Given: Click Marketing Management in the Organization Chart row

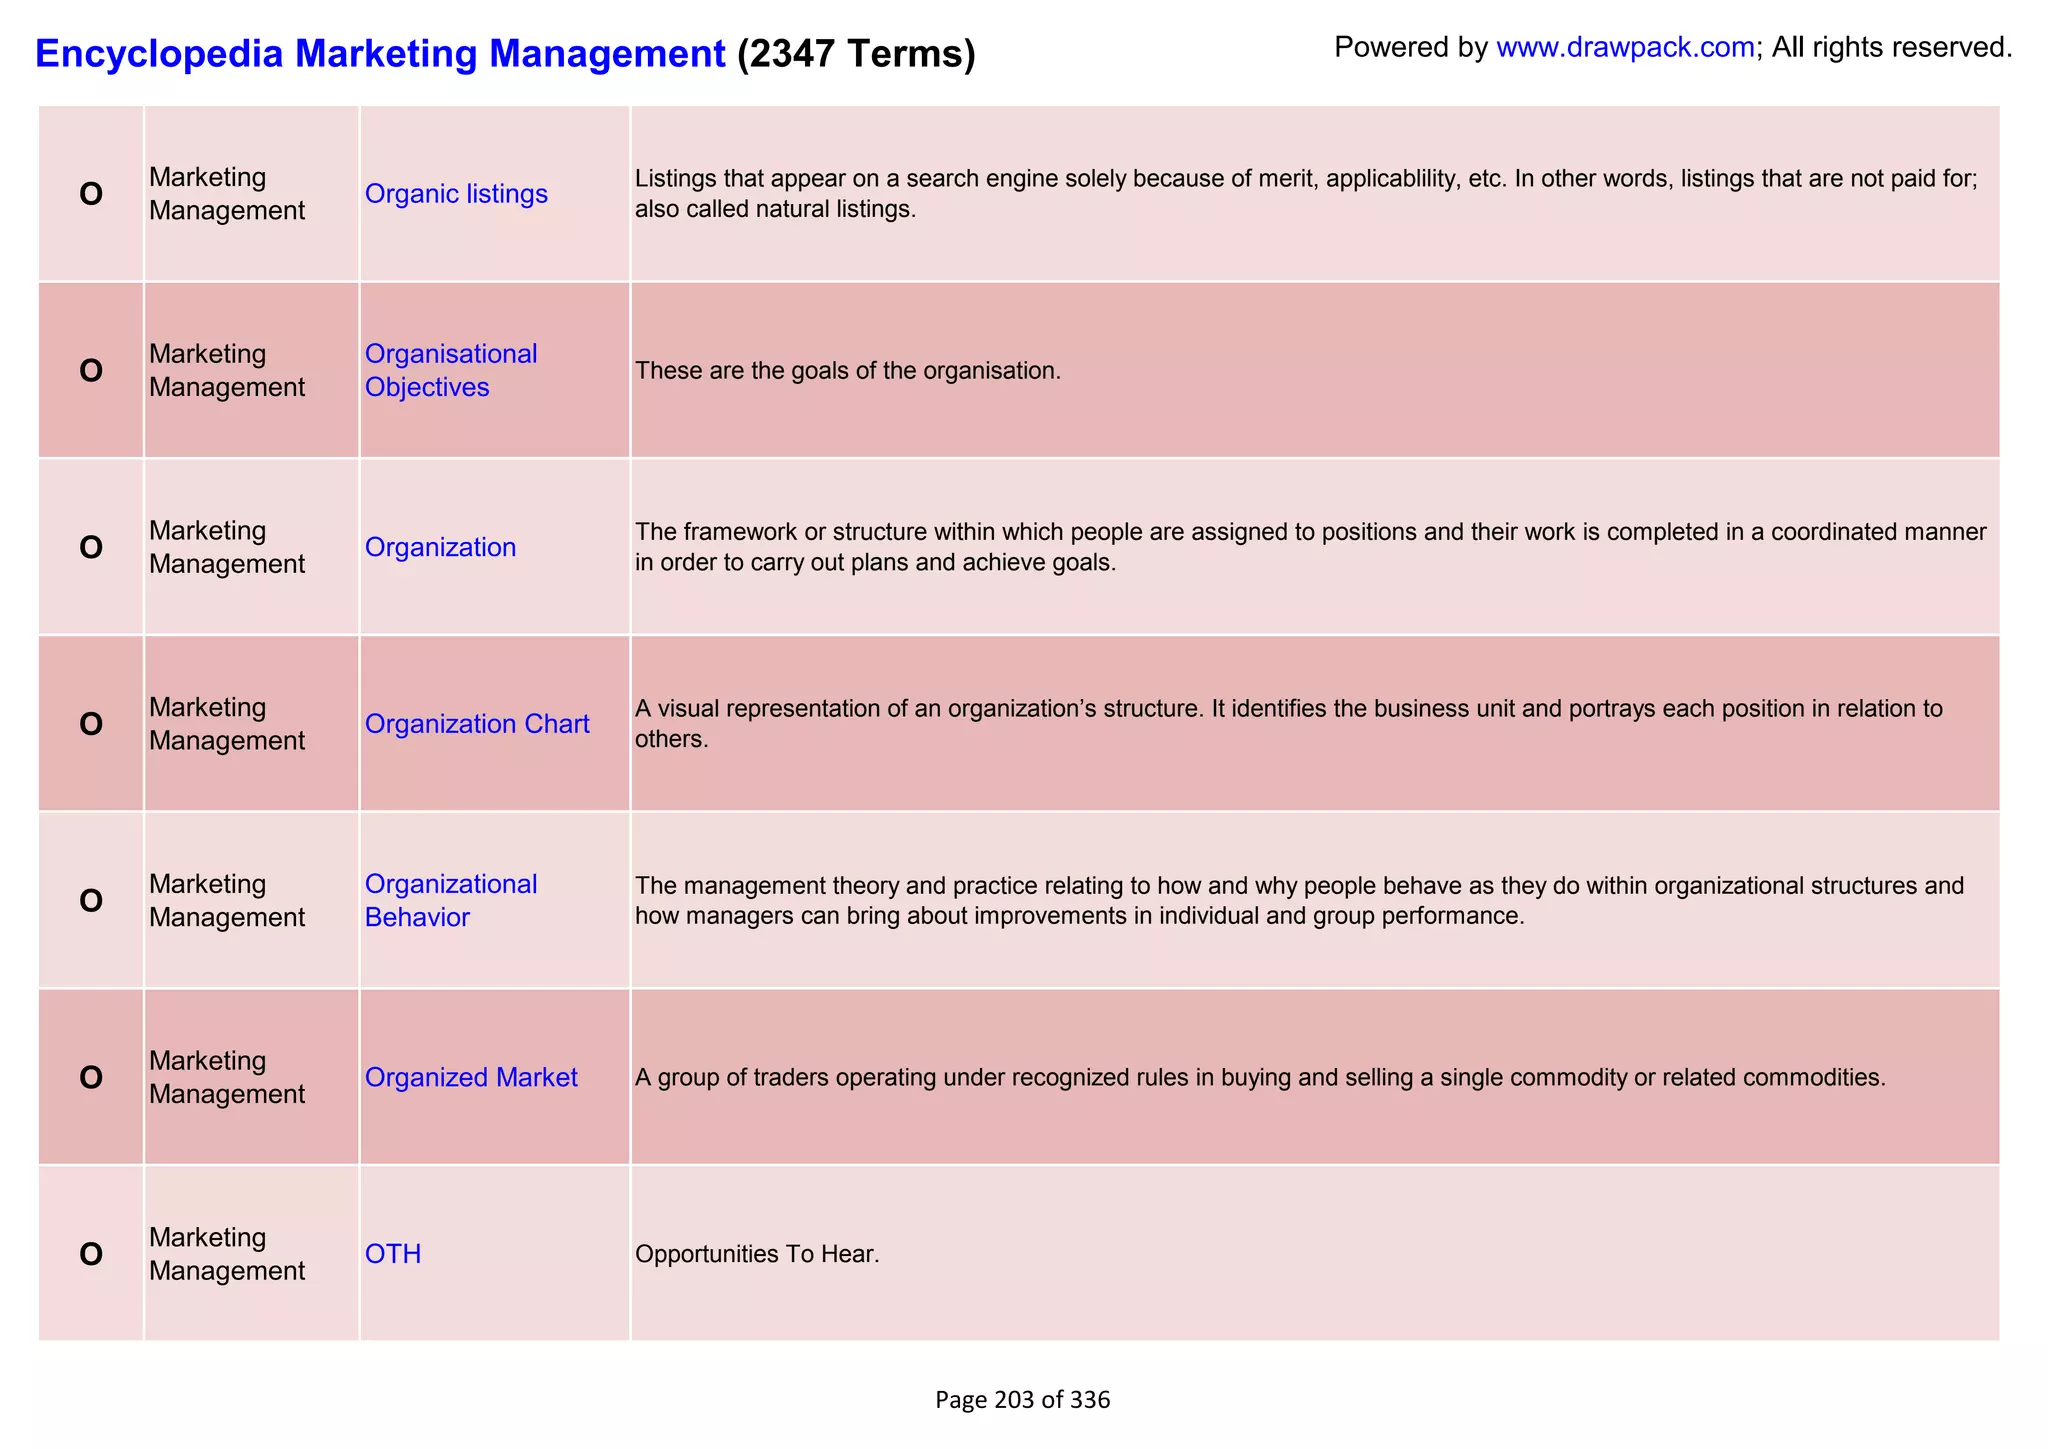Looking at the screenshot, I should 227,724.
